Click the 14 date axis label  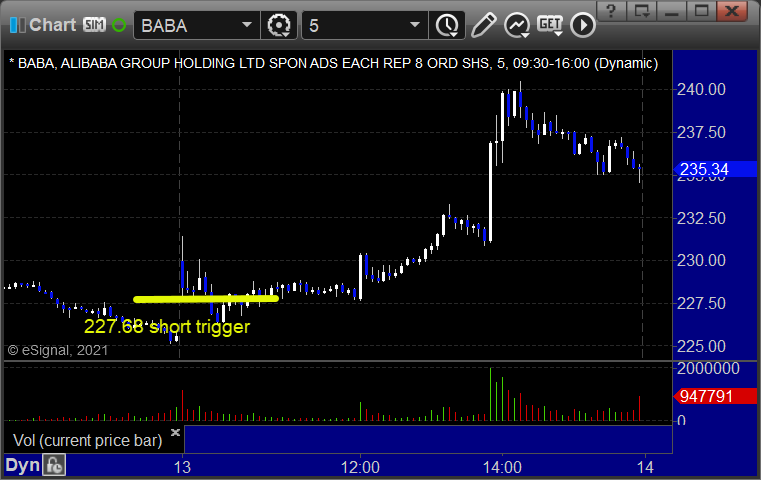click(x=645, y=467)
